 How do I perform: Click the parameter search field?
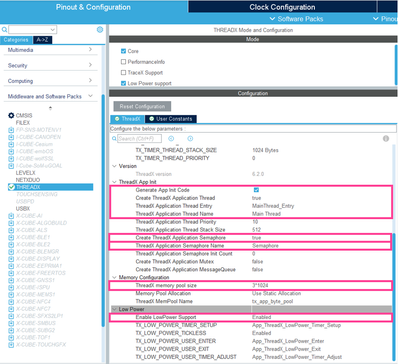[x=139, y=138]
